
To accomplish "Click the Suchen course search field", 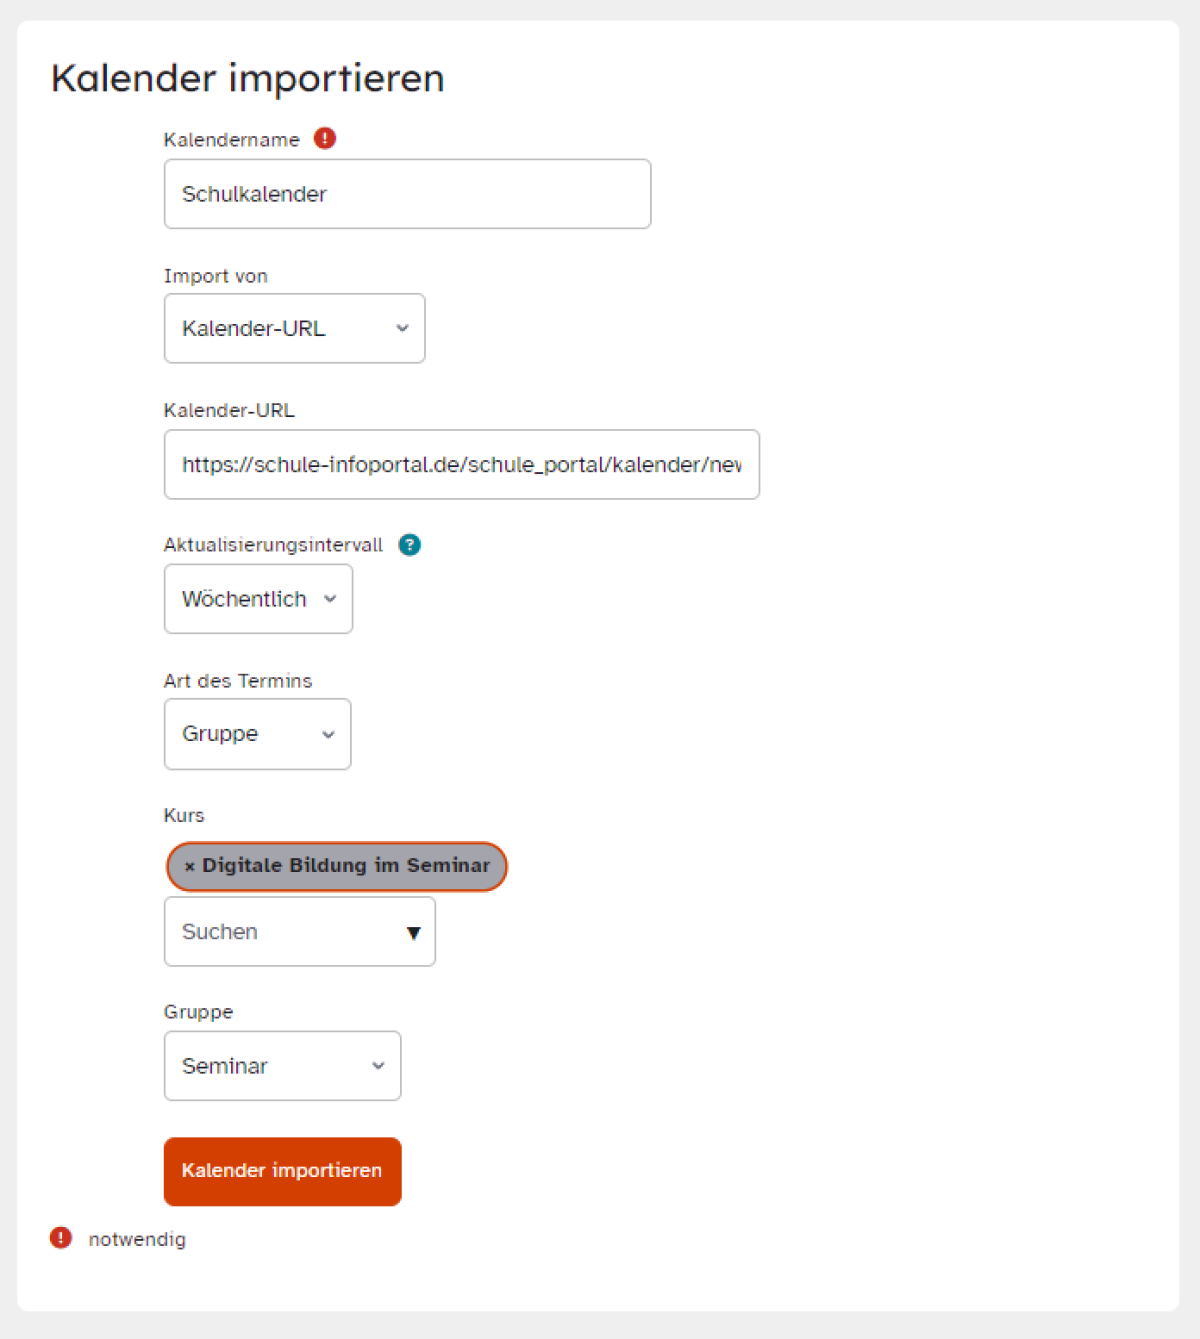I will click(299, 932).
